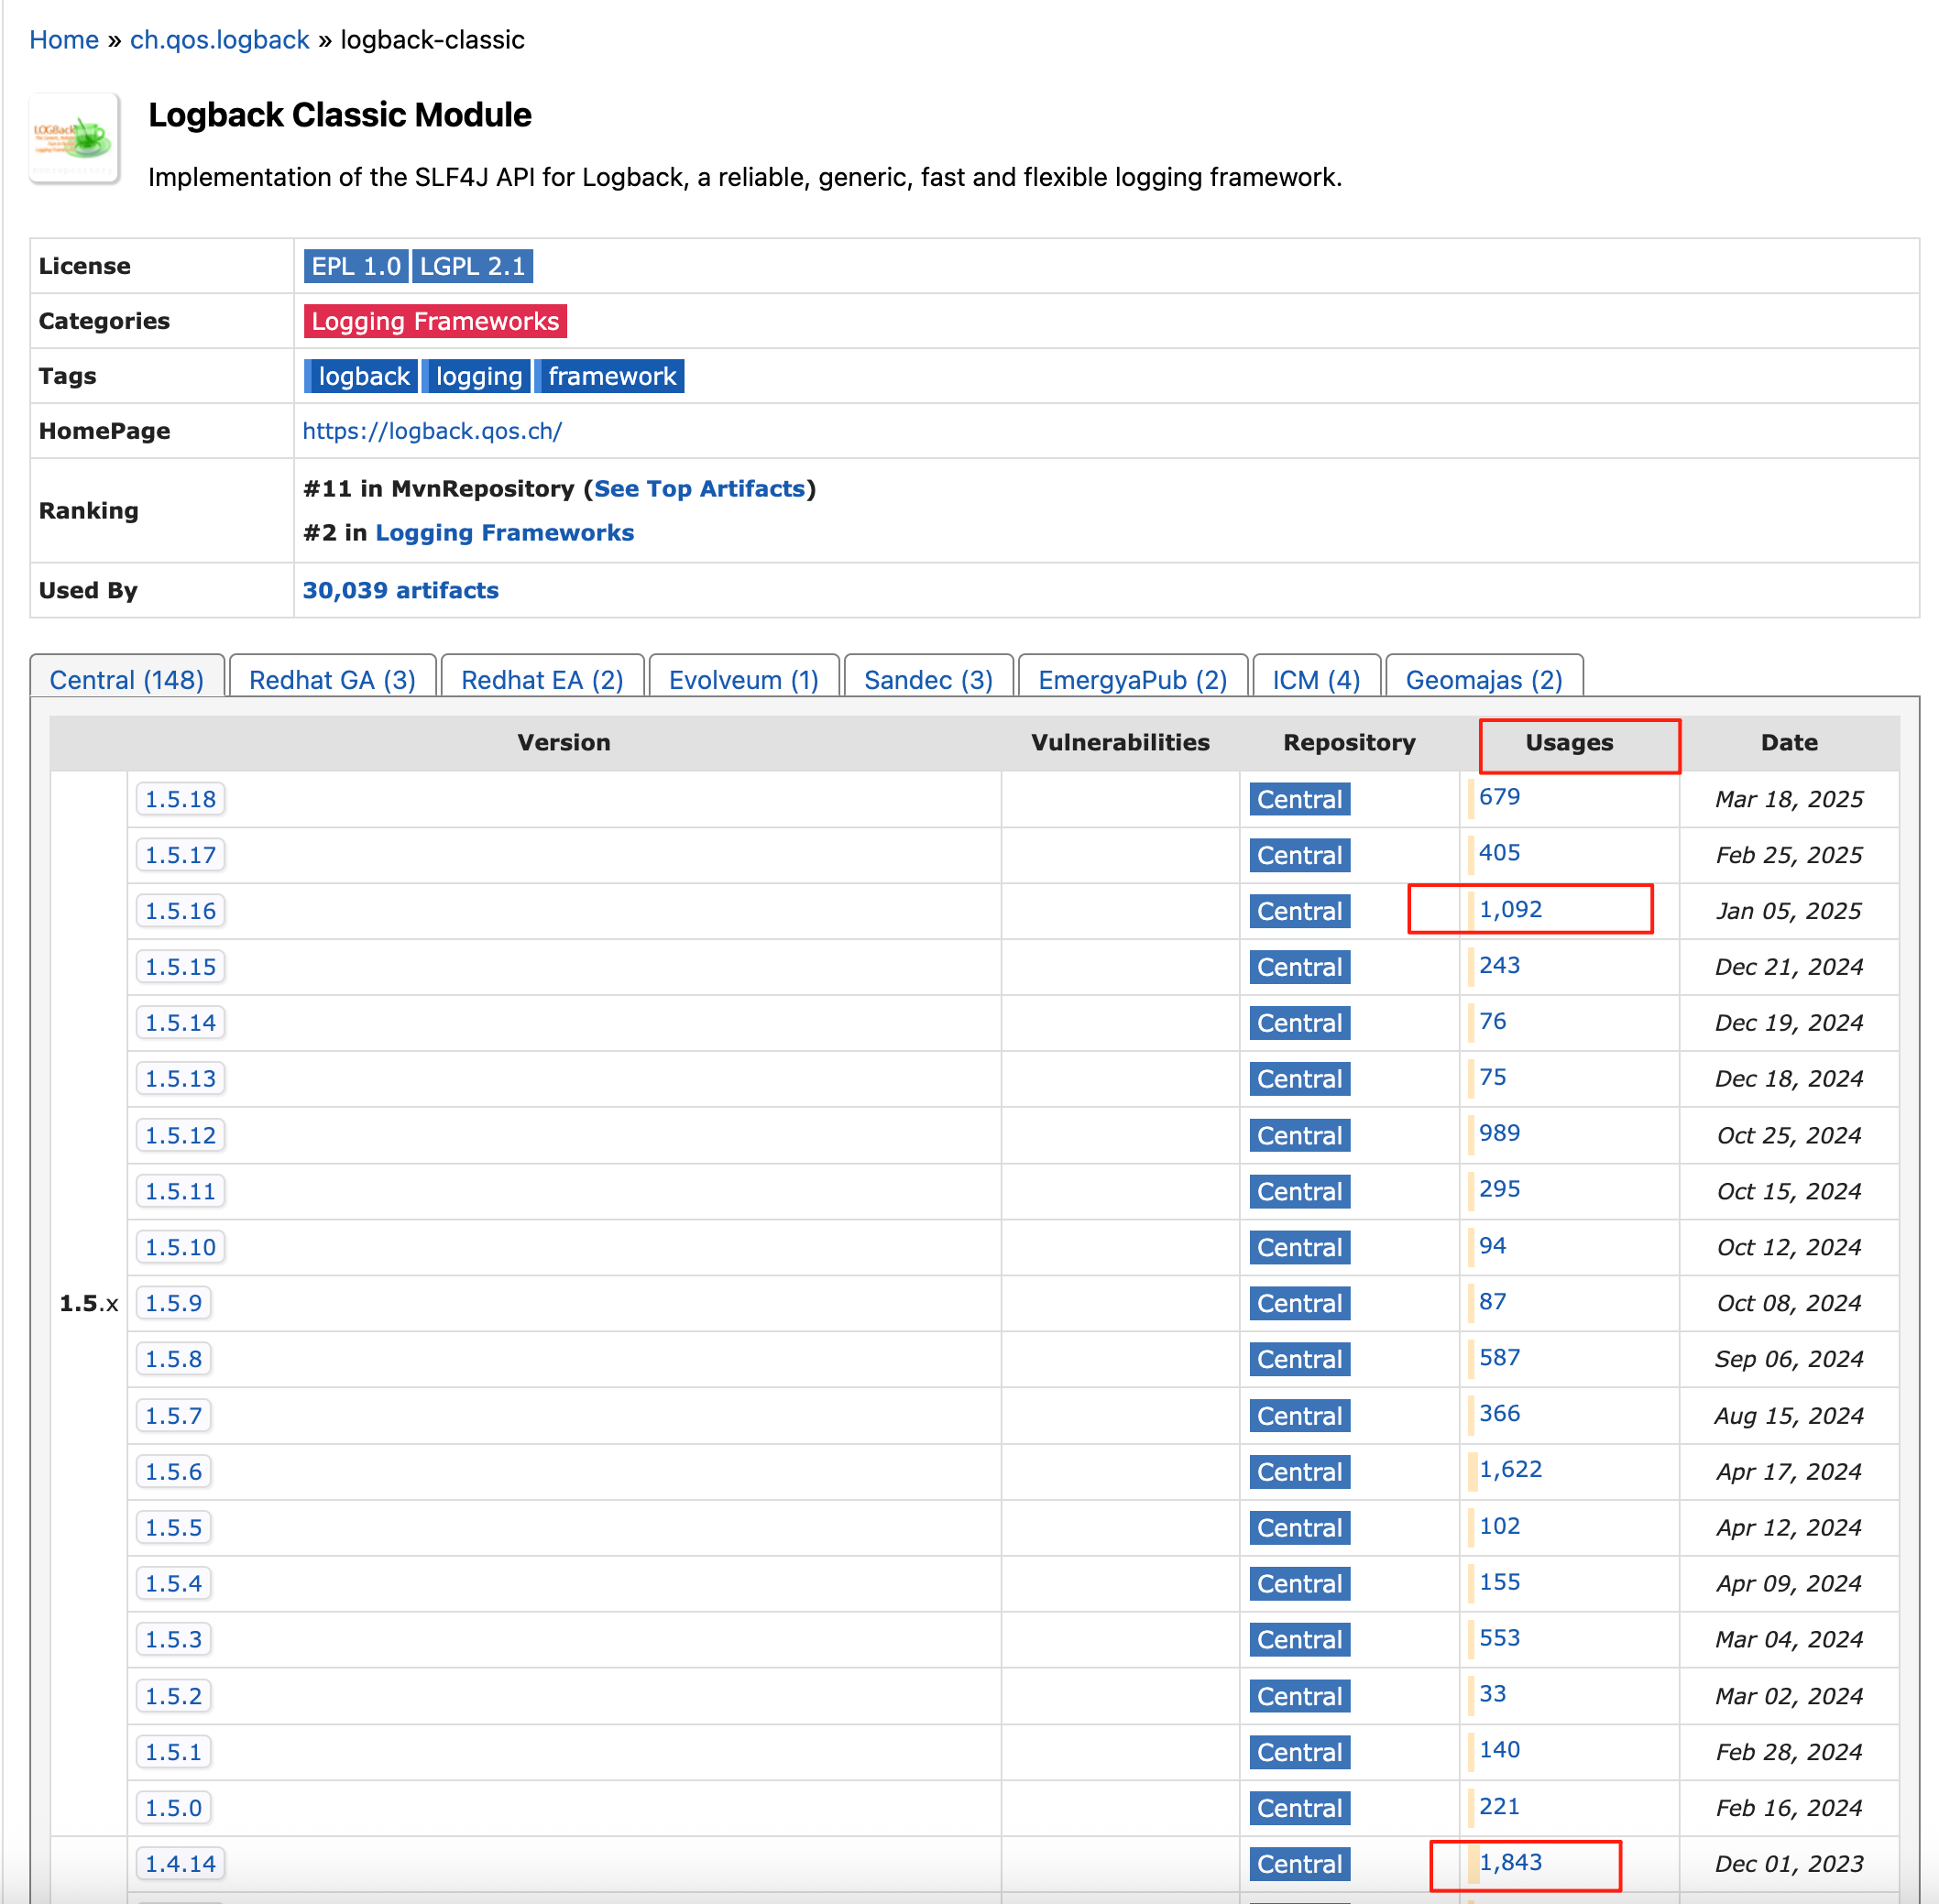This screenshot has width=1939, height=1904.
Task: Click the logback tag
Action: click(x=362, y=376)
